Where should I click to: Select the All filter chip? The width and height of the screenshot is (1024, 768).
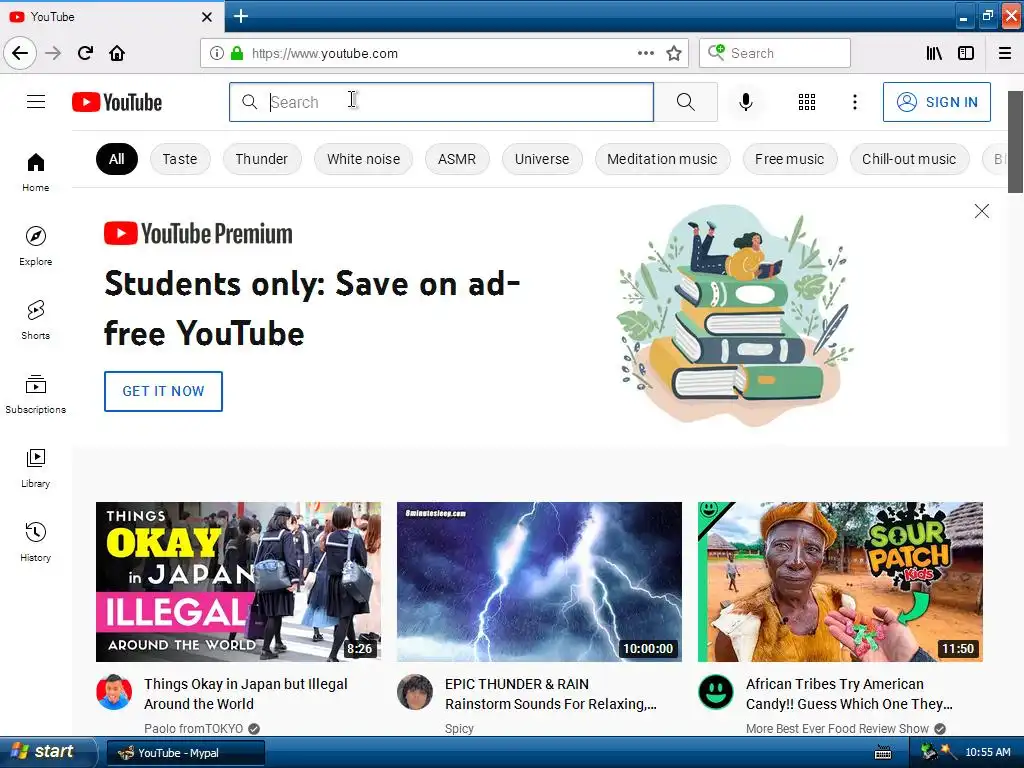click(117, 159)
